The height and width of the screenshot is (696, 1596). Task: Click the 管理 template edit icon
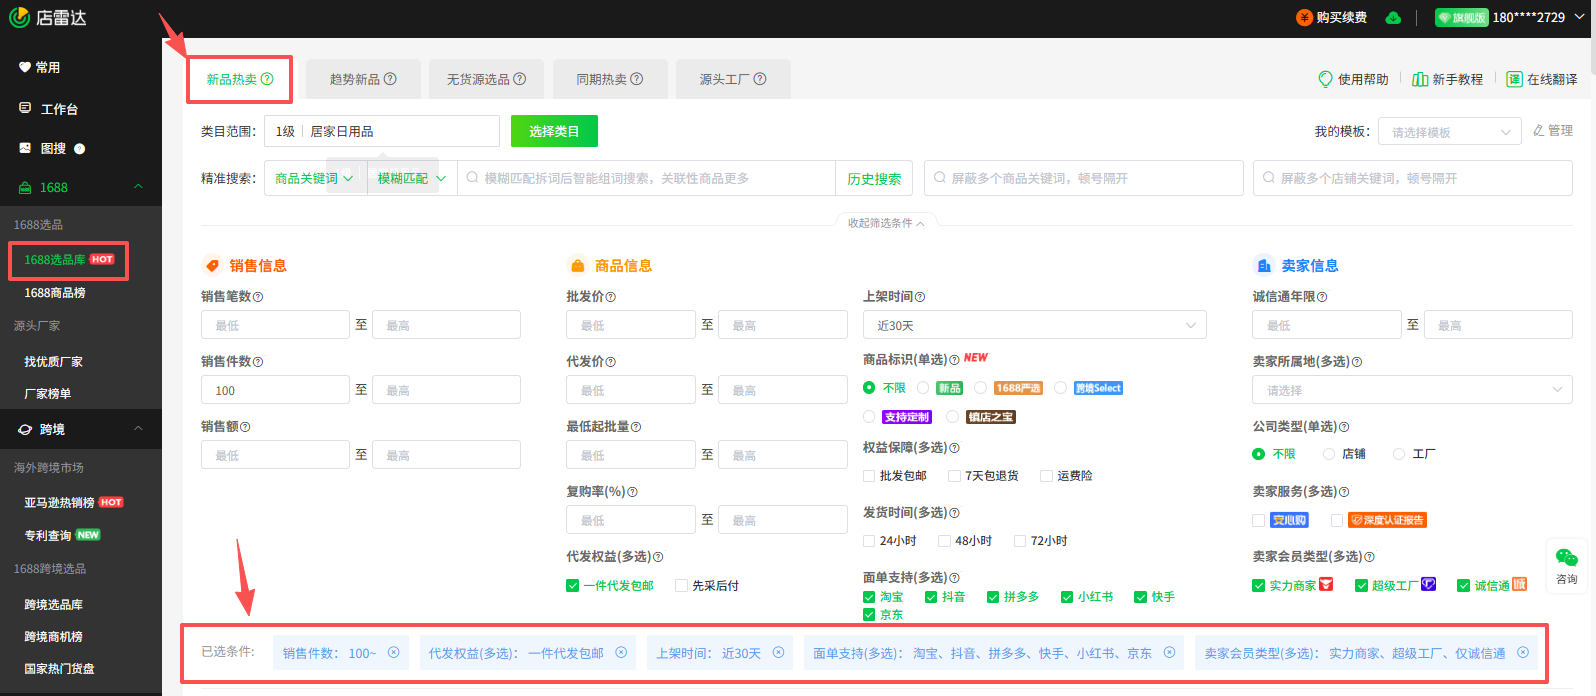coord(1539,131)
